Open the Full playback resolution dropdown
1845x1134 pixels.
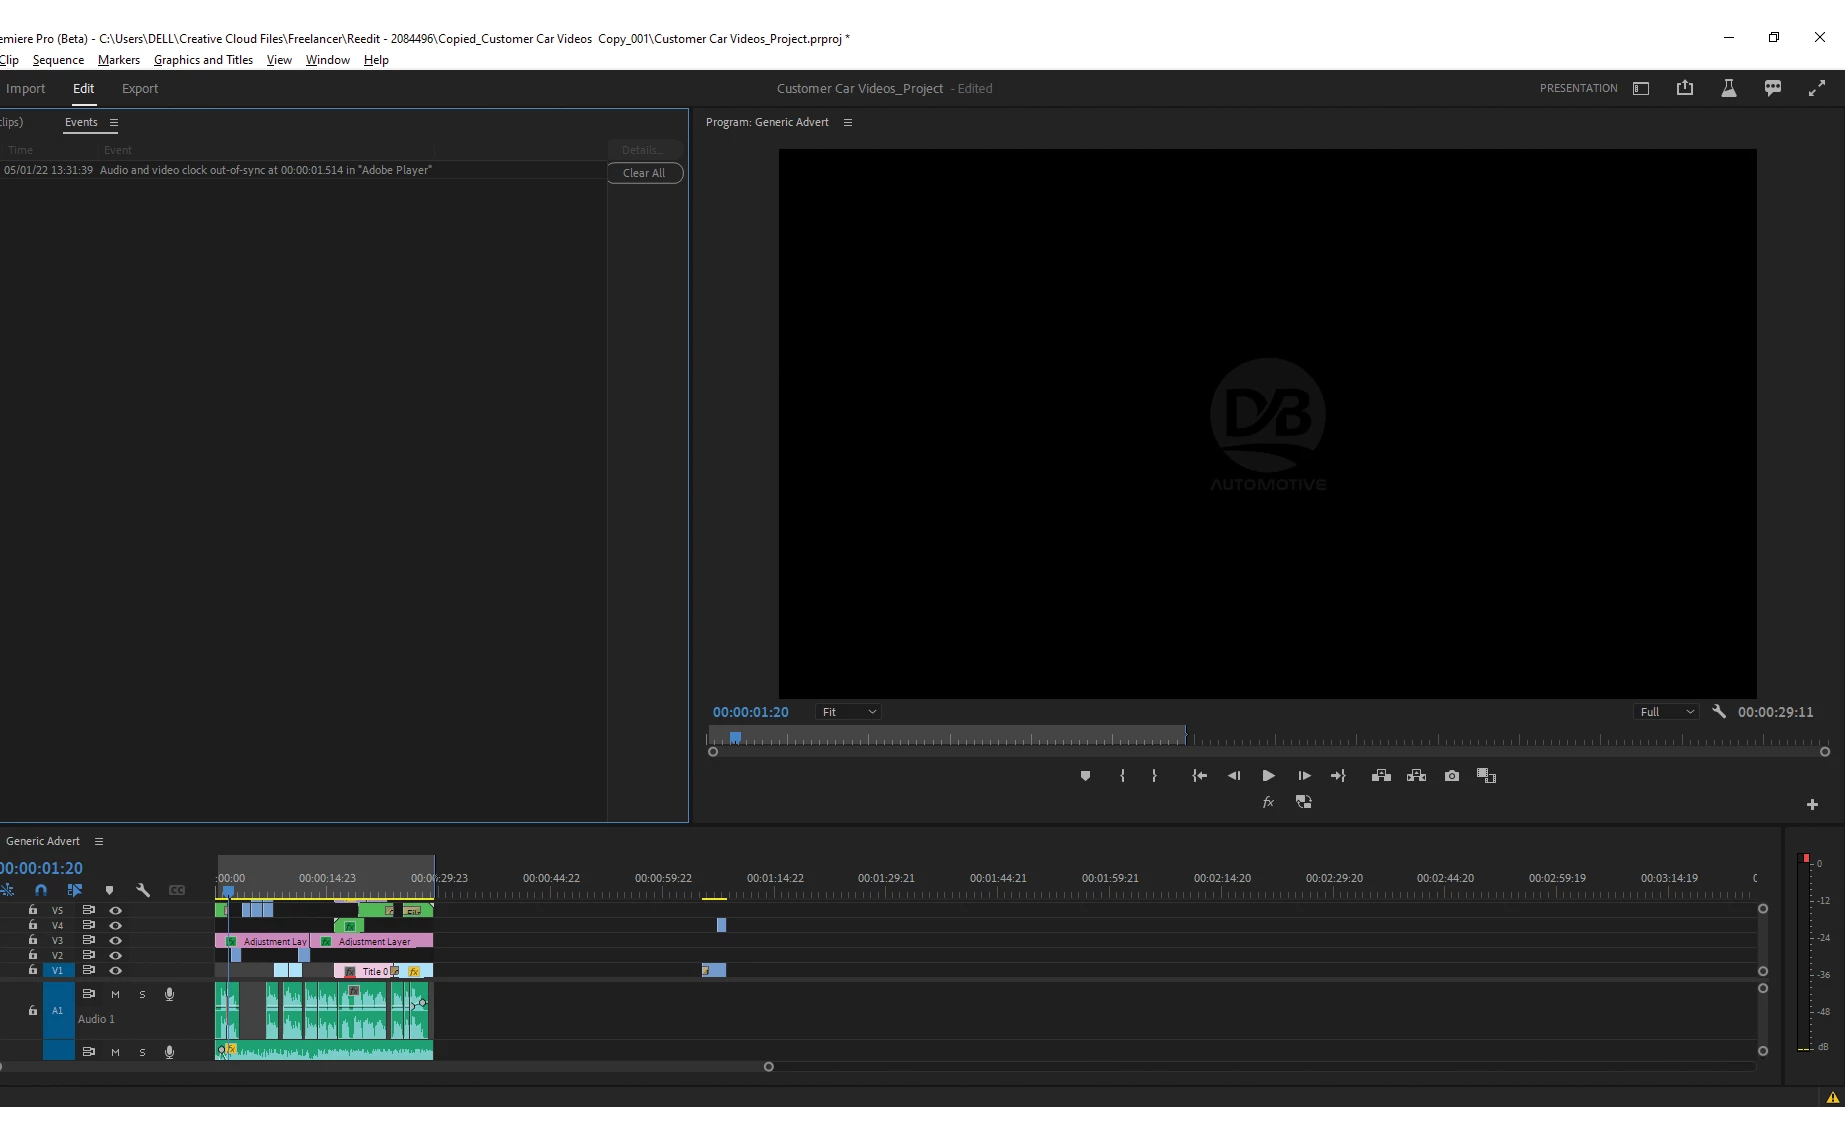(1666, 712)
